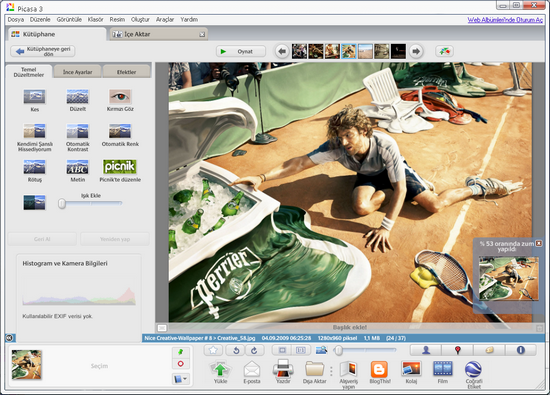Select the Kütüphane tab
Image resolution: width=550 pixels, height=395 pixels.
pos(56,34)
